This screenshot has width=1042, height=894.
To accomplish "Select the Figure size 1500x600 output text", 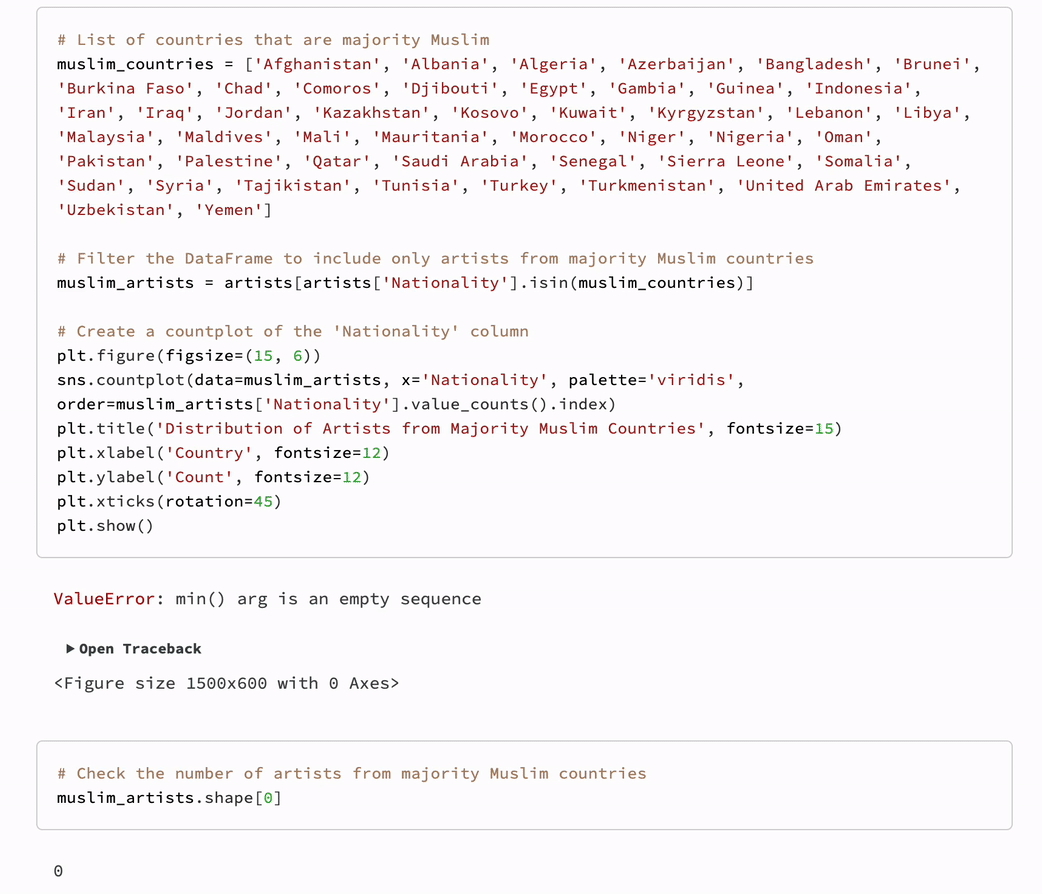I will pyautogui.click(x=227, y=683).
